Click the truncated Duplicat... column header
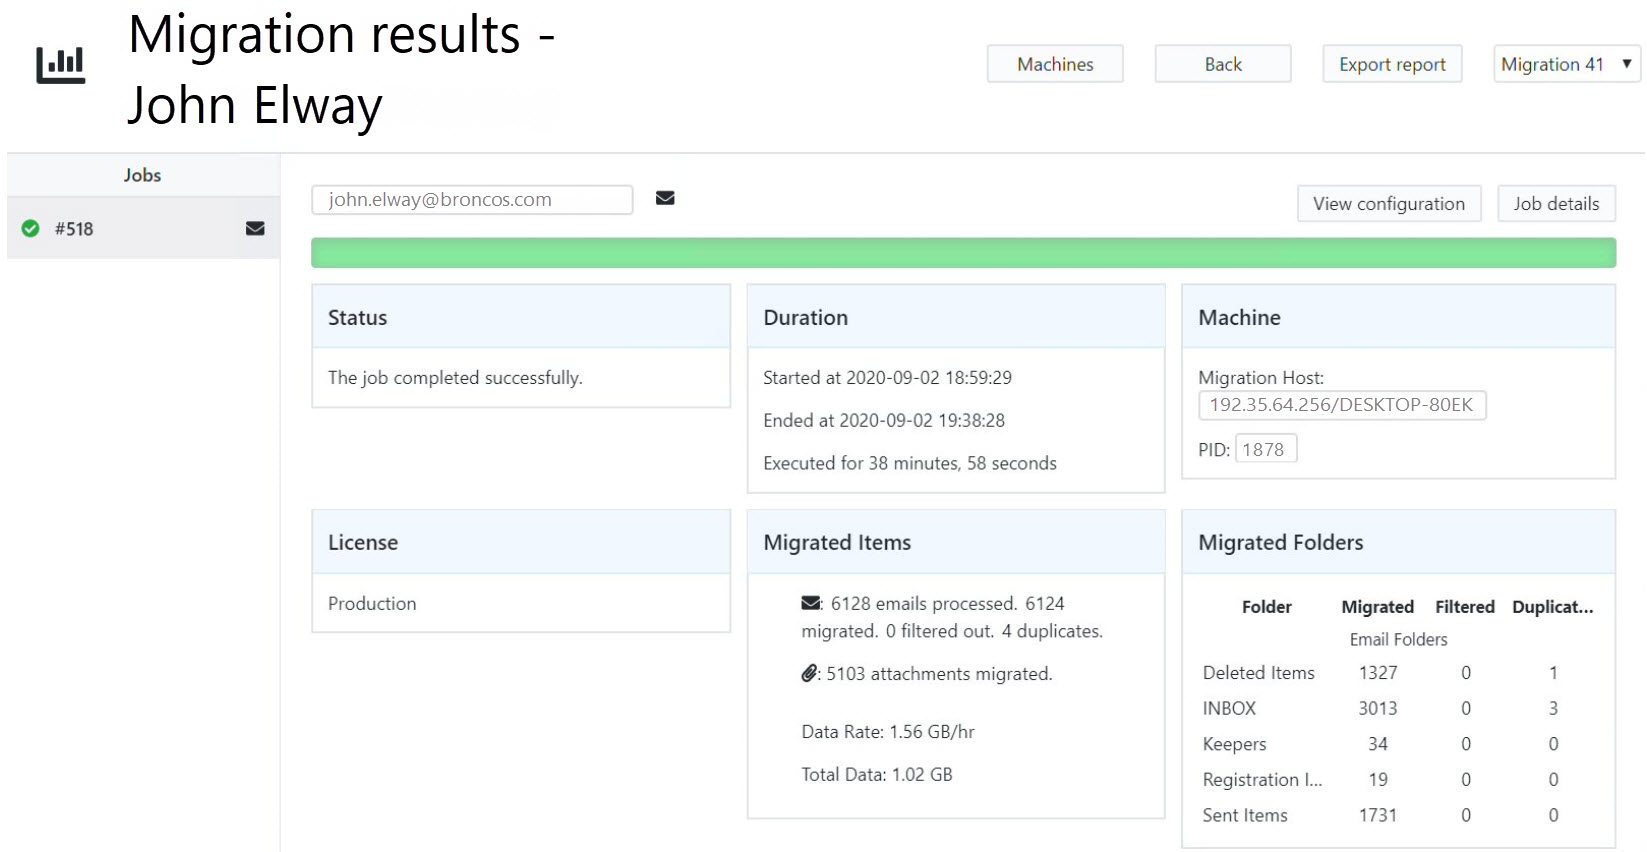Screen dimensions: 1647x852 click(x=1553, y=607)
